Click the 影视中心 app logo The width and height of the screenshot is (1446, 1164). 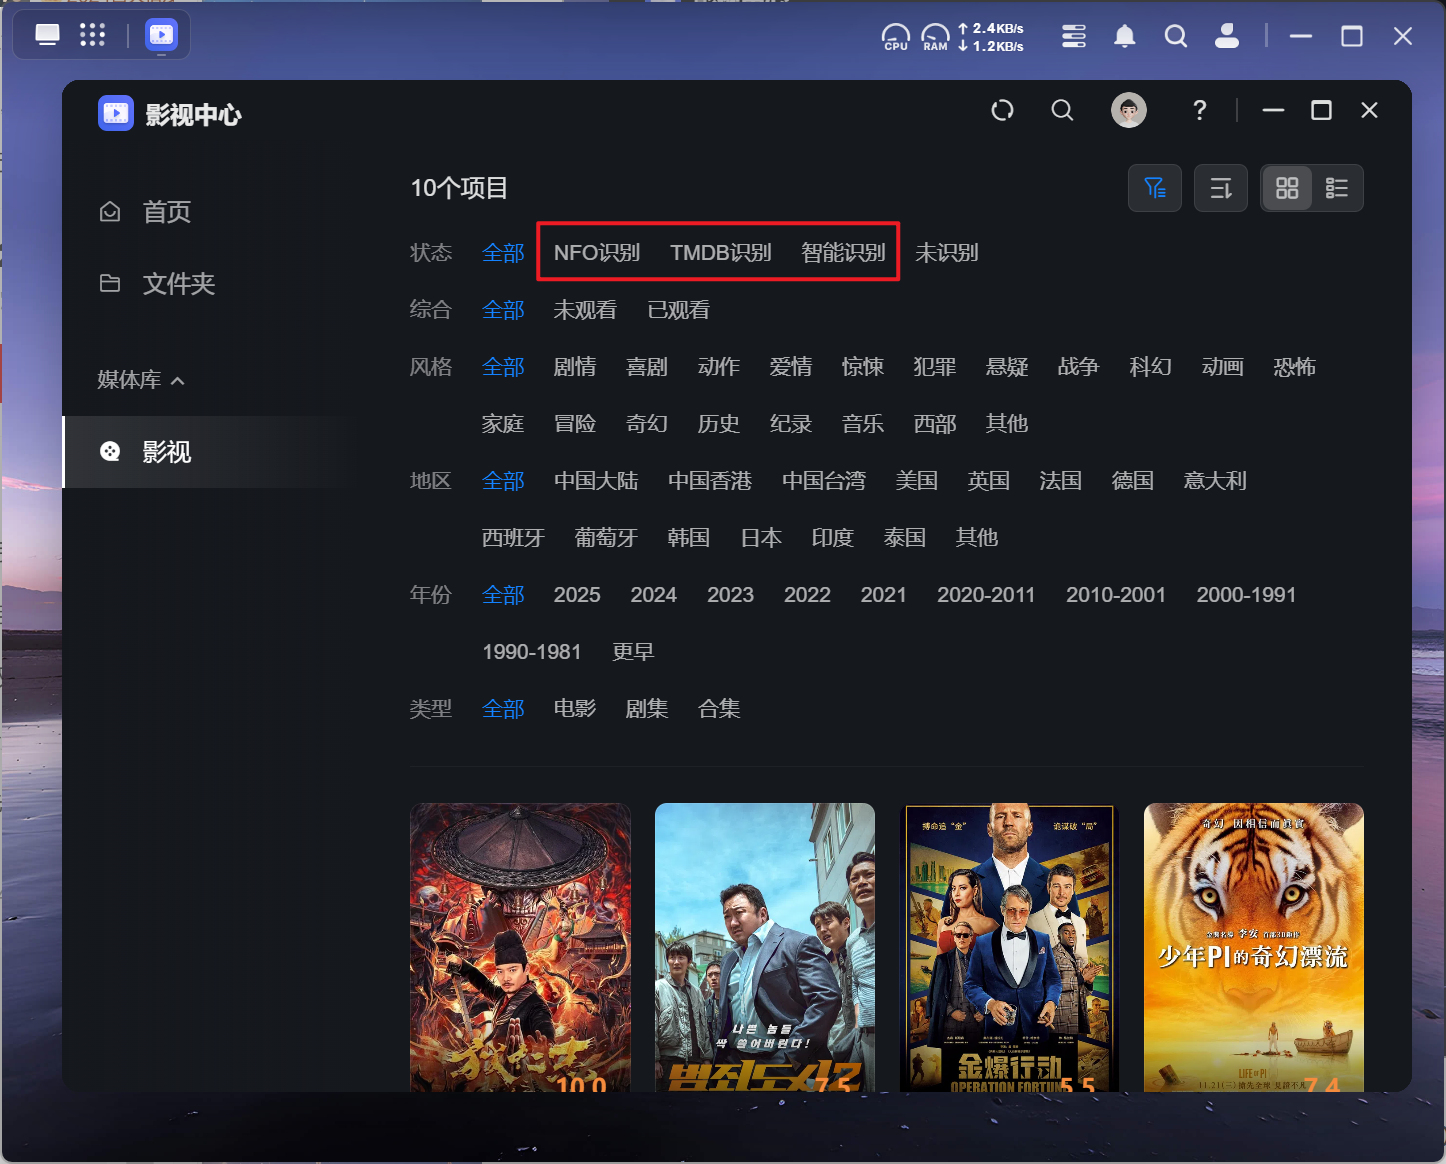point(116,114)
